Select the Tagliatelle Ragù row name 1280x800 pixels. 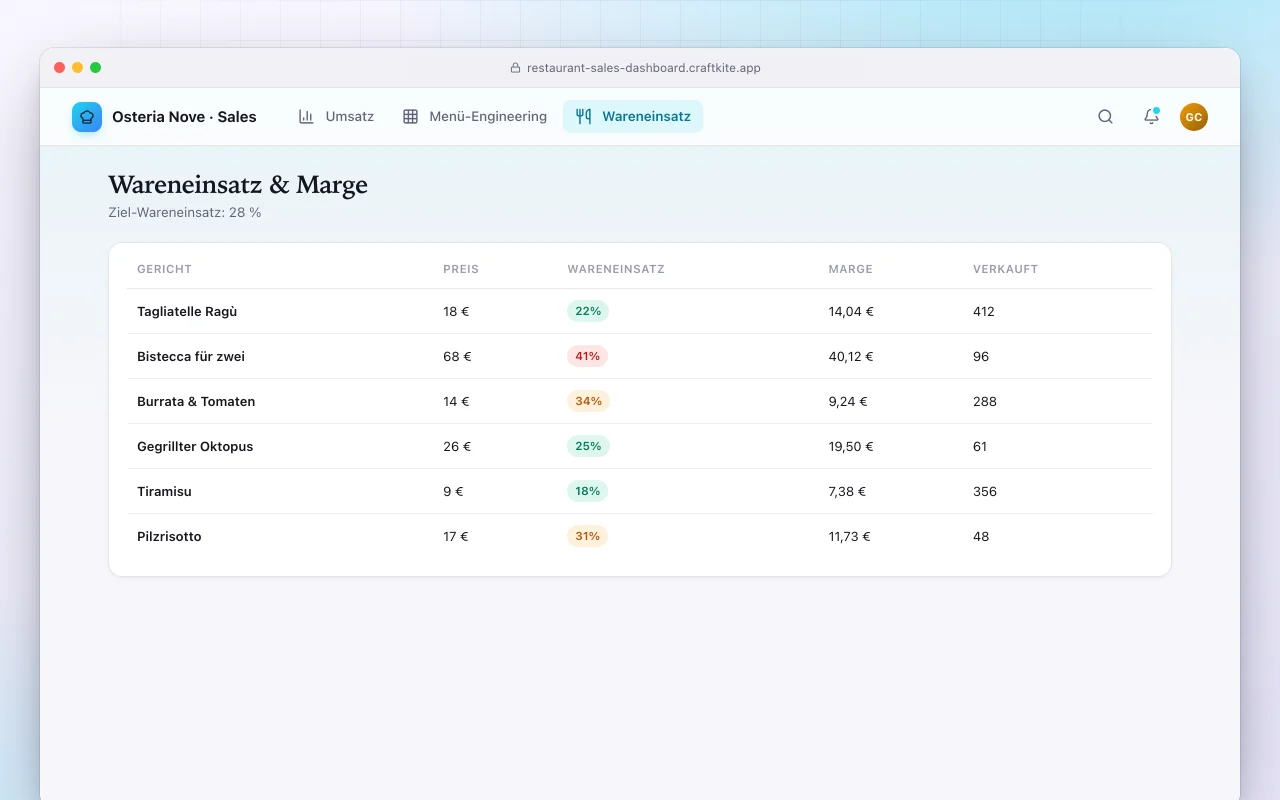click(187, 311)
